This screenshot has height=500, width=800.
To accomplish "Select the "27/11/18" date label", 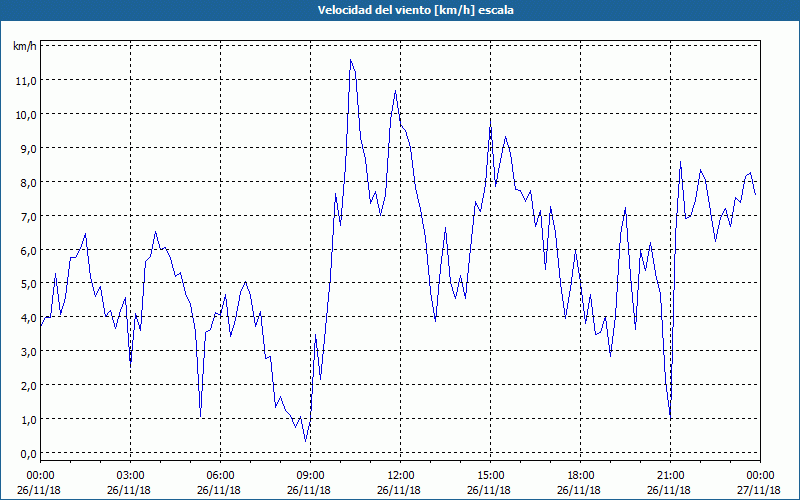I will click(x=759, y=490).
